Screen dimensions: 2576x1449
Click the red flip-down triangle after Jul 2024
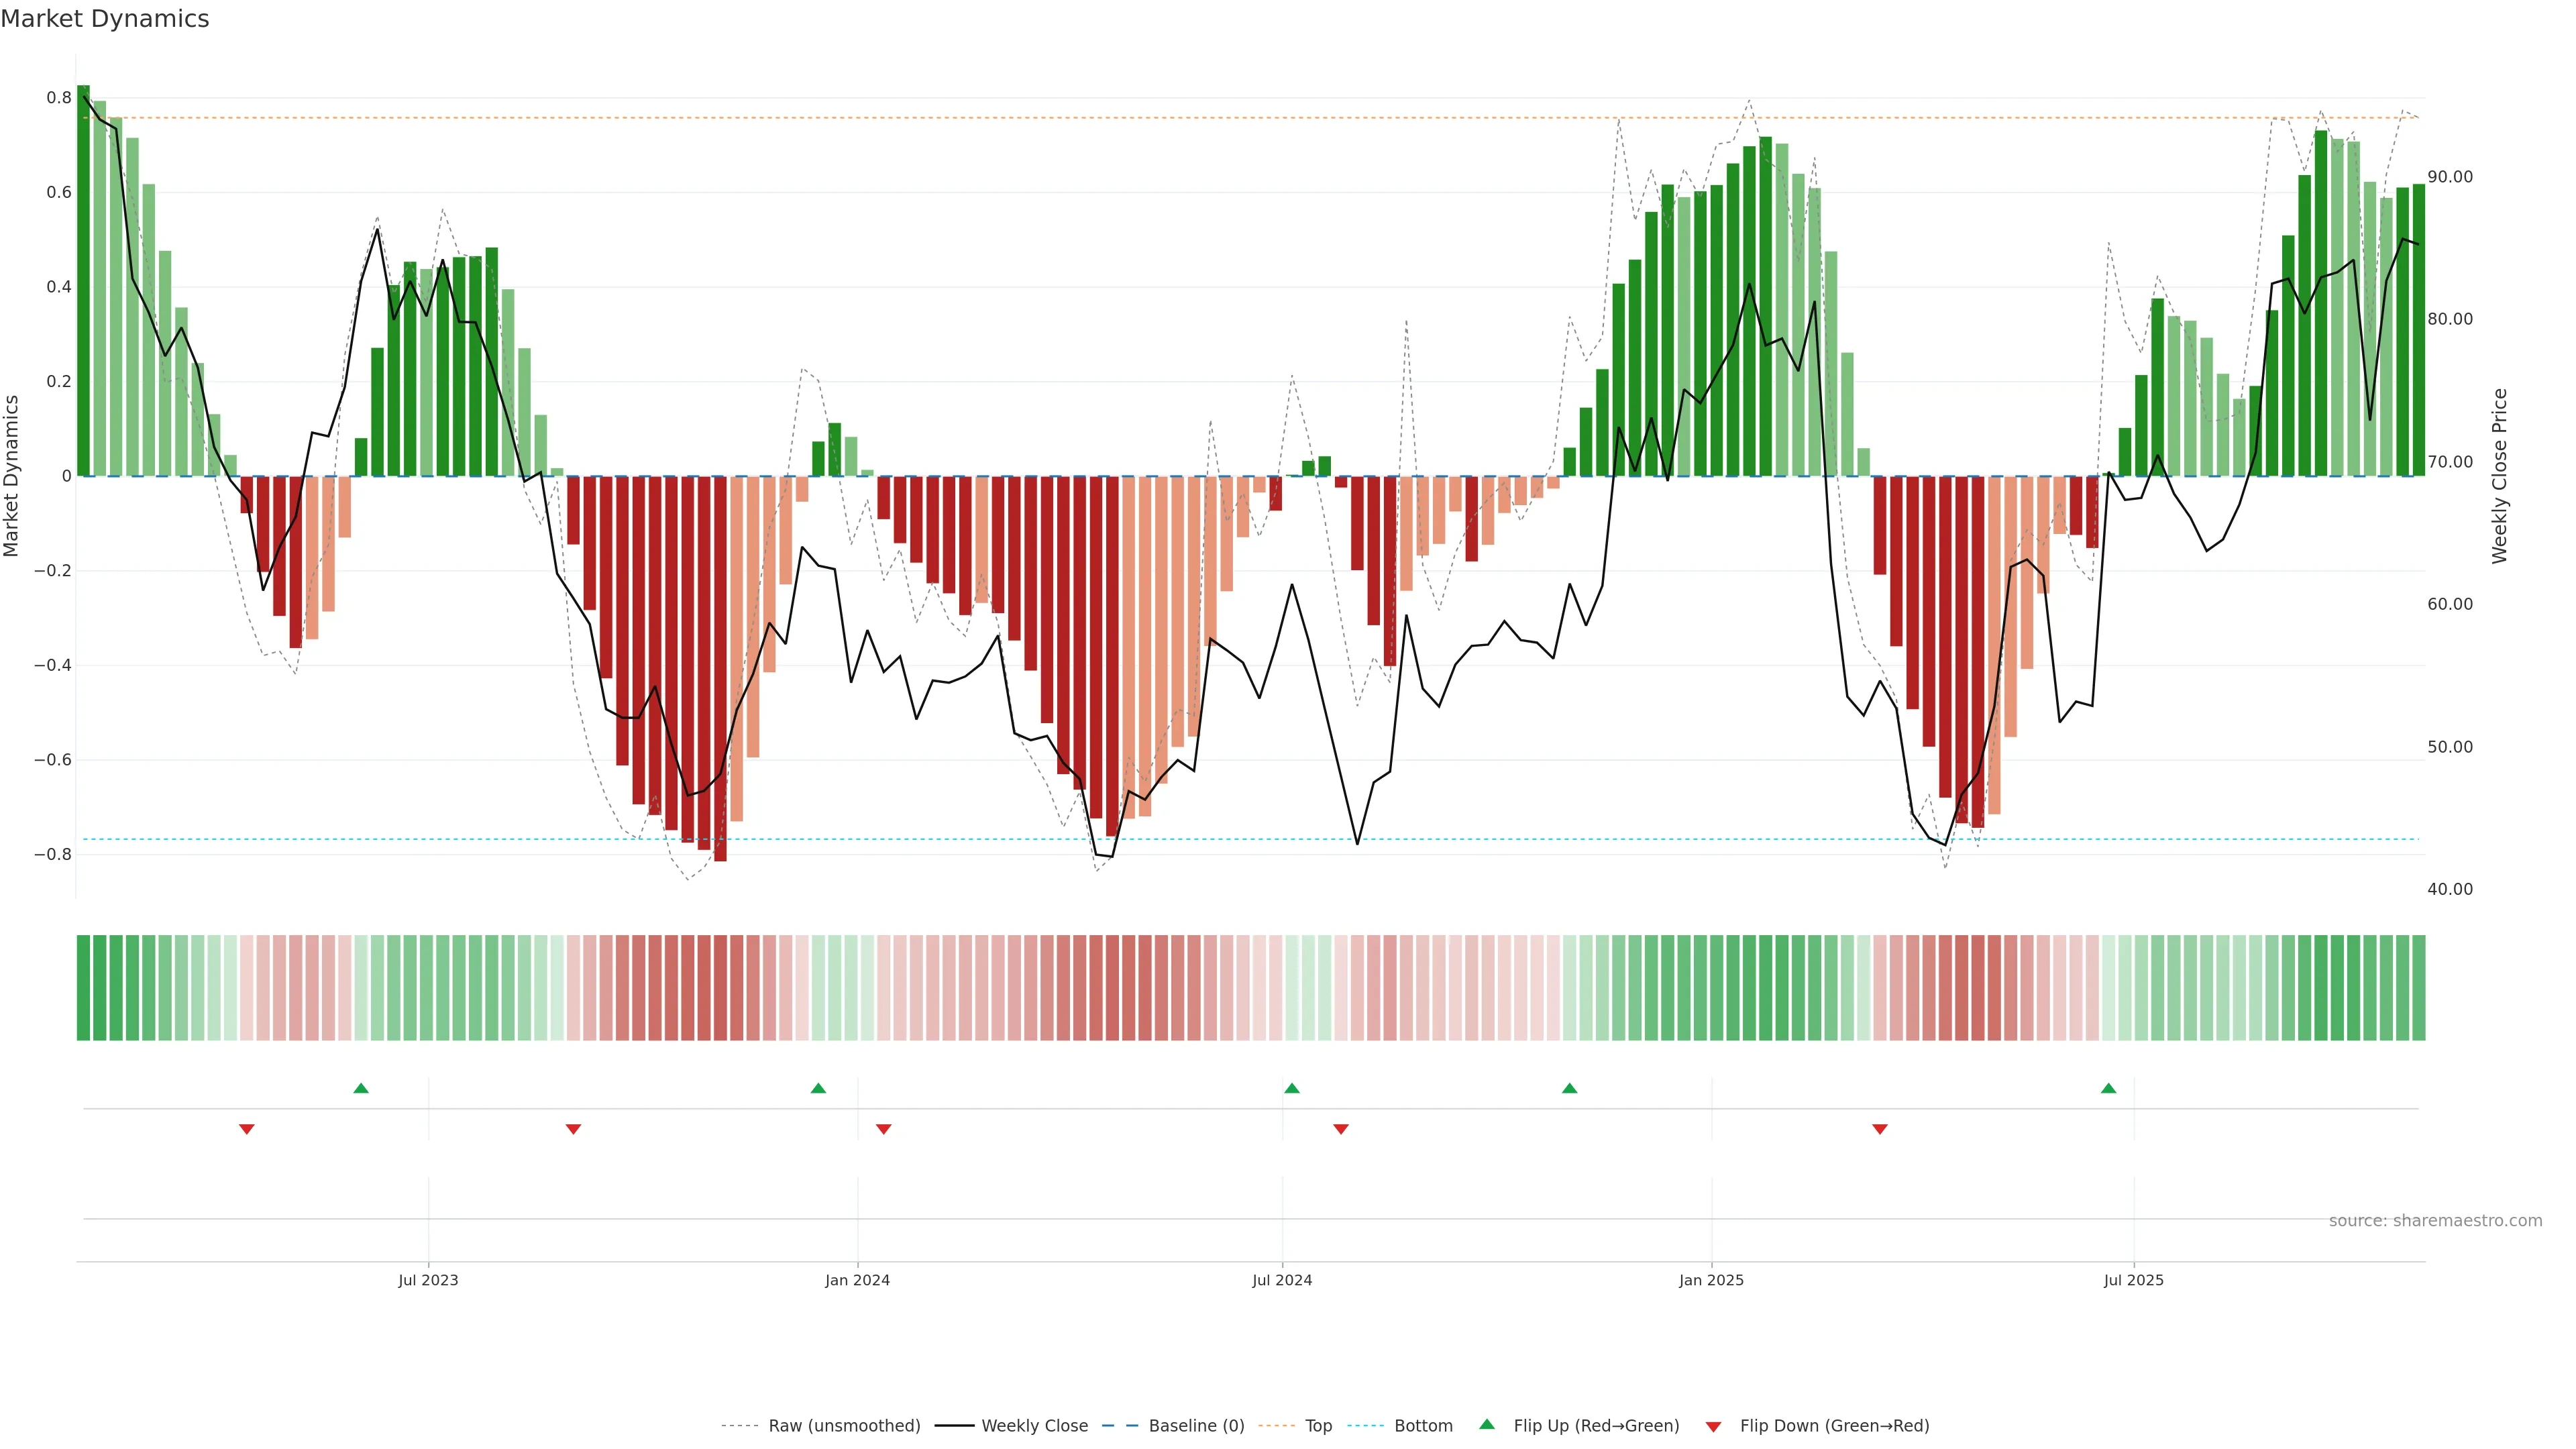click(1341, 1129)
